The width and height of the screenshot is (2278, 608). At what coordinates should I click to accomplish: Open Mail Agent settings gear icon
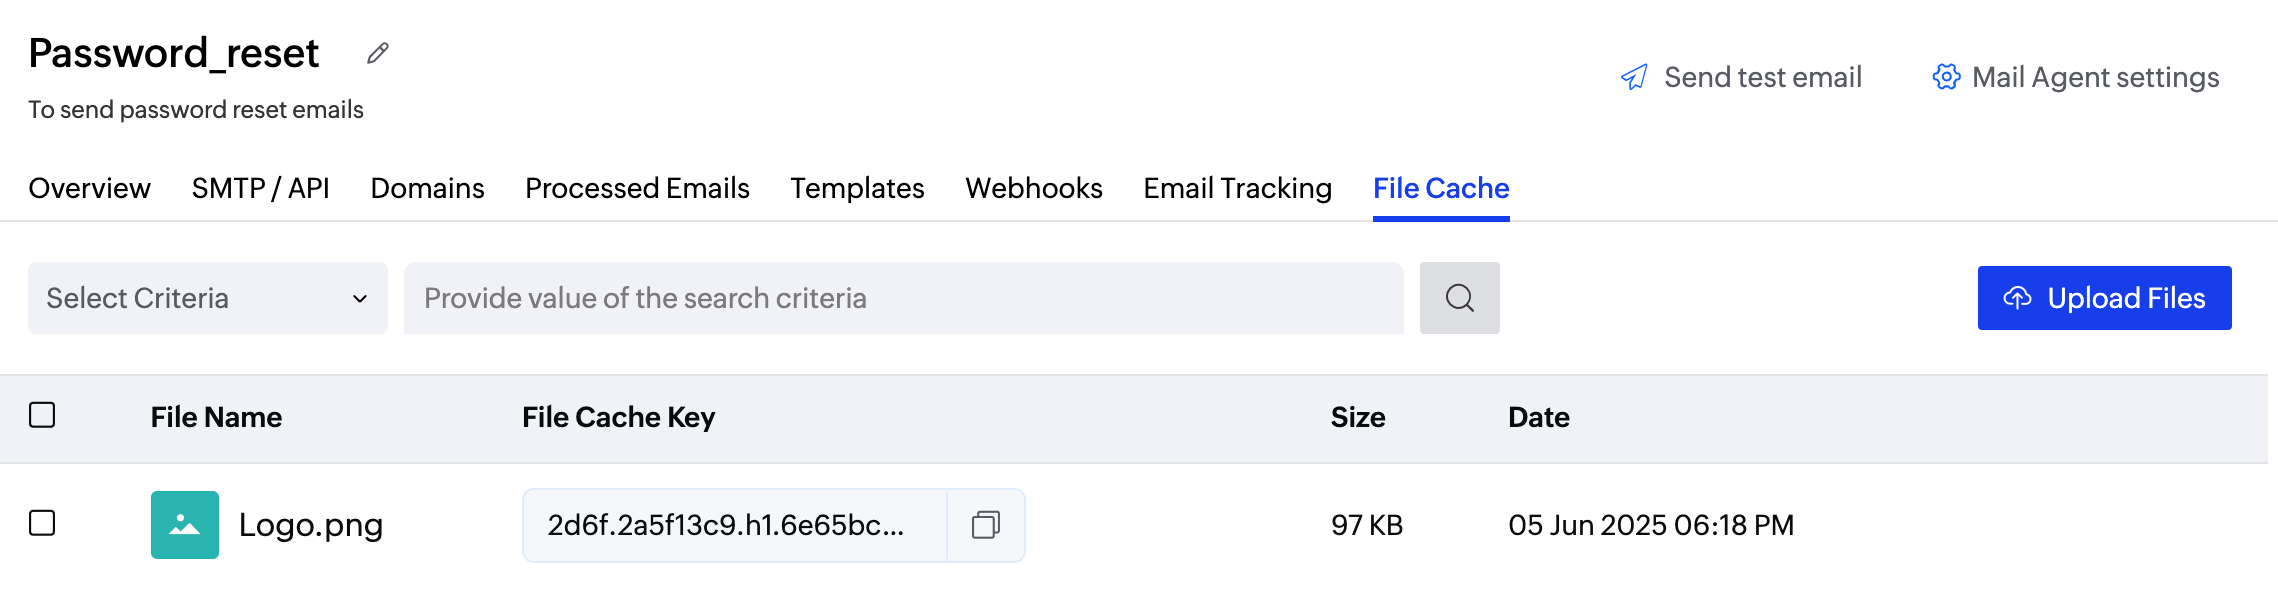click(x=1946, y=77)
